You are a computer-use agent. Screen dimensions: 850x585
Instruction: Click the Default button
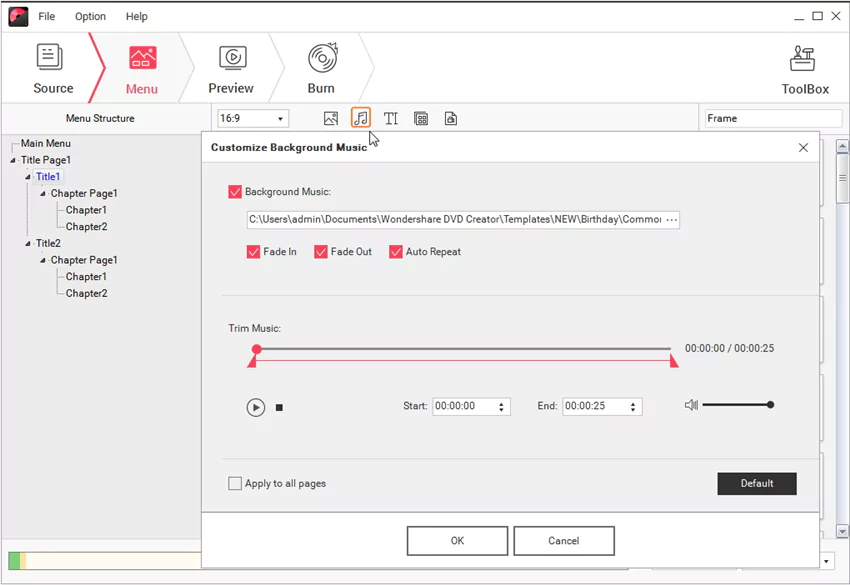click(x=757, y=483)
